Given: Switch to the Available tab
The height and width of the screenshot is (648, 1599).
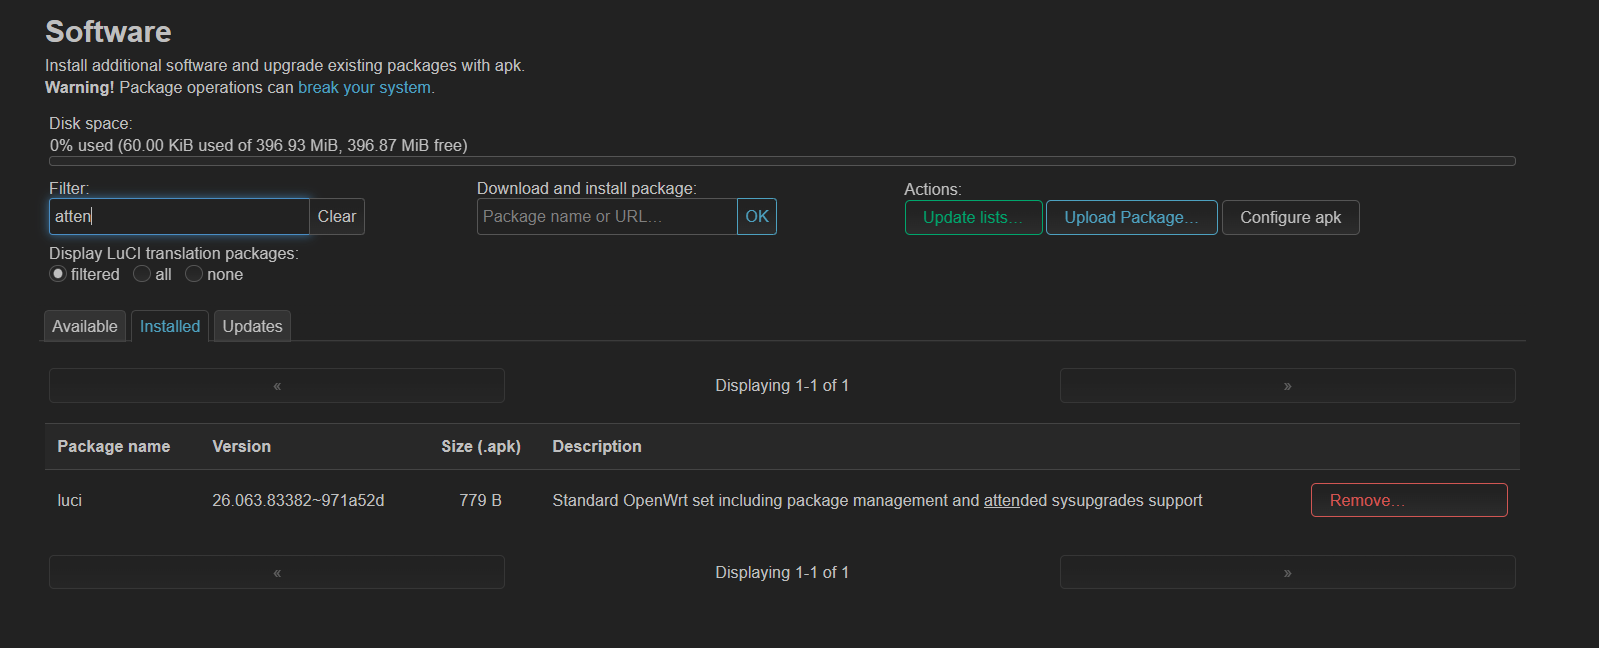Looking at the screenshot, I should (x=85, y=326).
